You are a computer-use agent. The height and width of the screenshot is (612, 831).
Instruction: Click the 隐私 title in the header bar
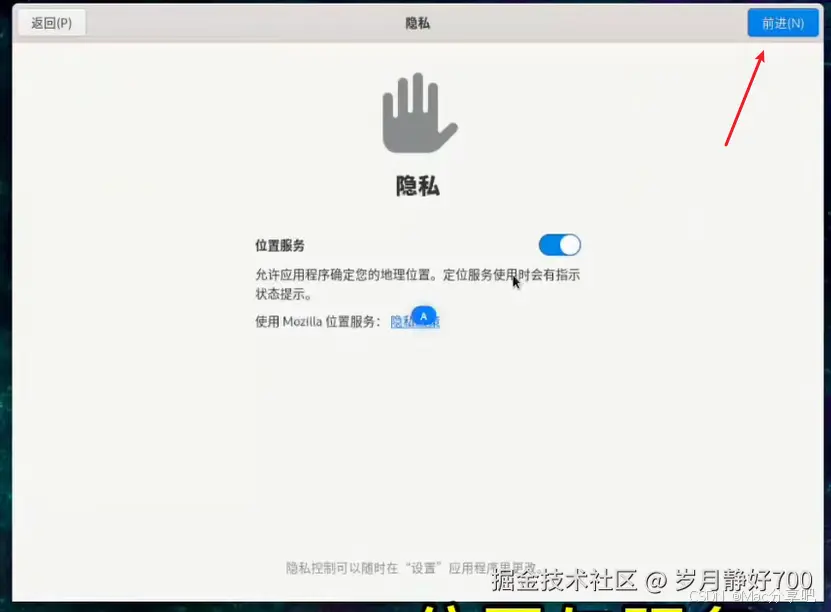tap(418, 22)
